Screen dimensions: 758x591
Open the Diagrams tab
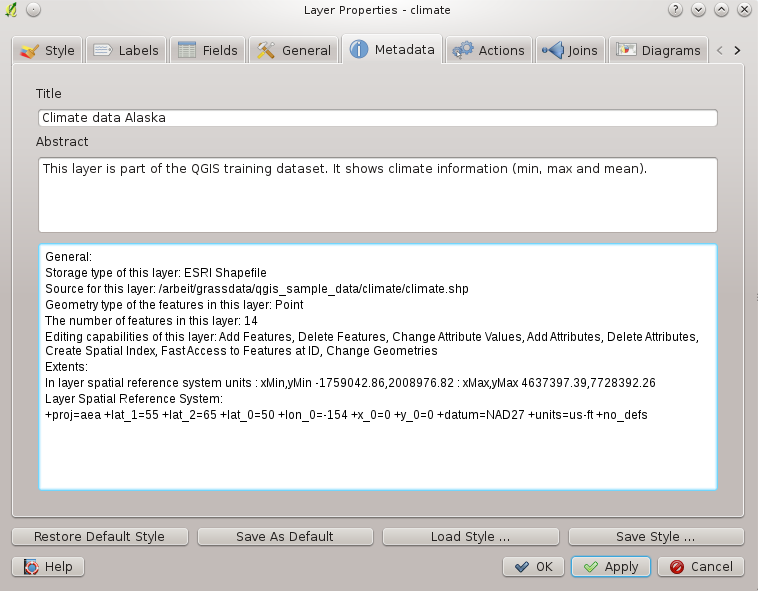point(658,50)
